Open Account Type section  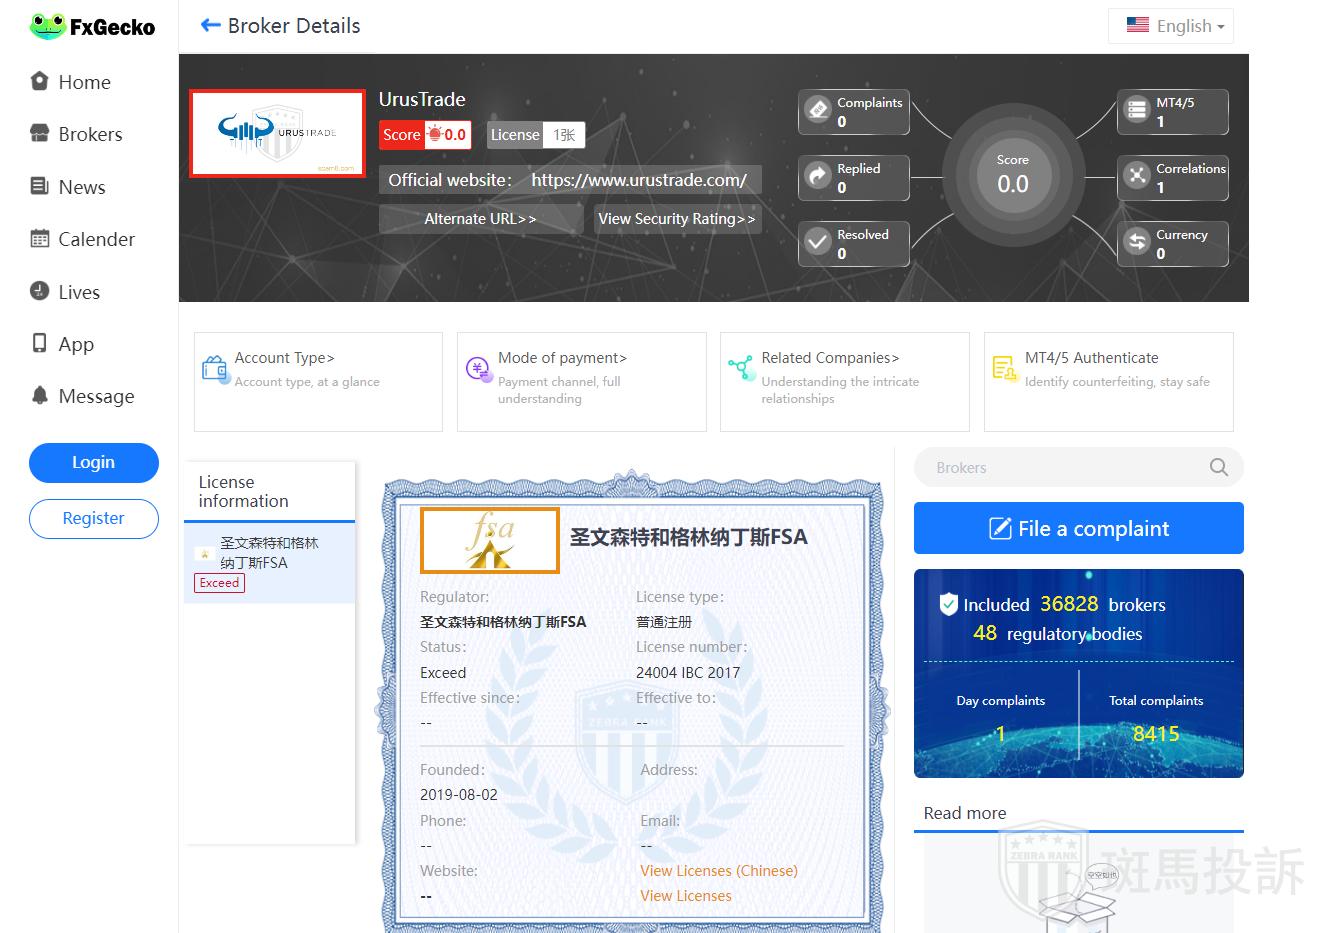click(284, 358)
